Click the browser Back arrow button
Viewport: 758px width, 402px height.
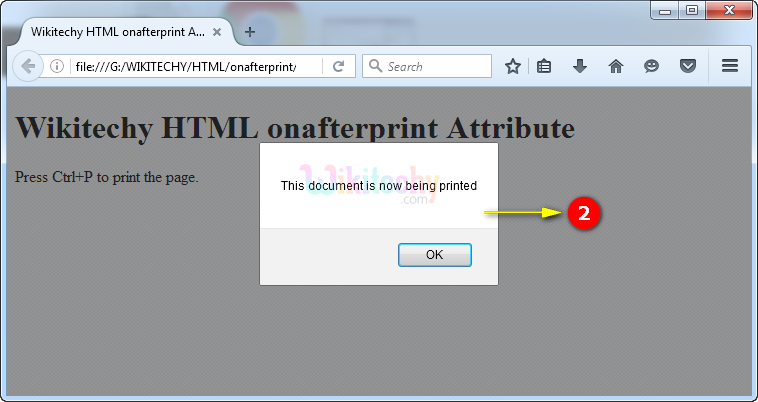tap(28, 66)
